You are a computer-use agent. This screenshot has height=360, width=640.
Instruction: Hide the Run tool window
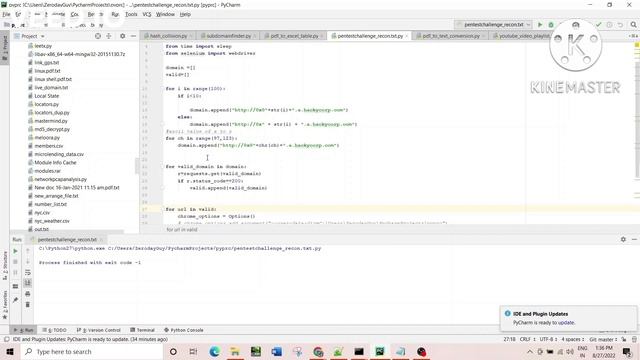634,240
